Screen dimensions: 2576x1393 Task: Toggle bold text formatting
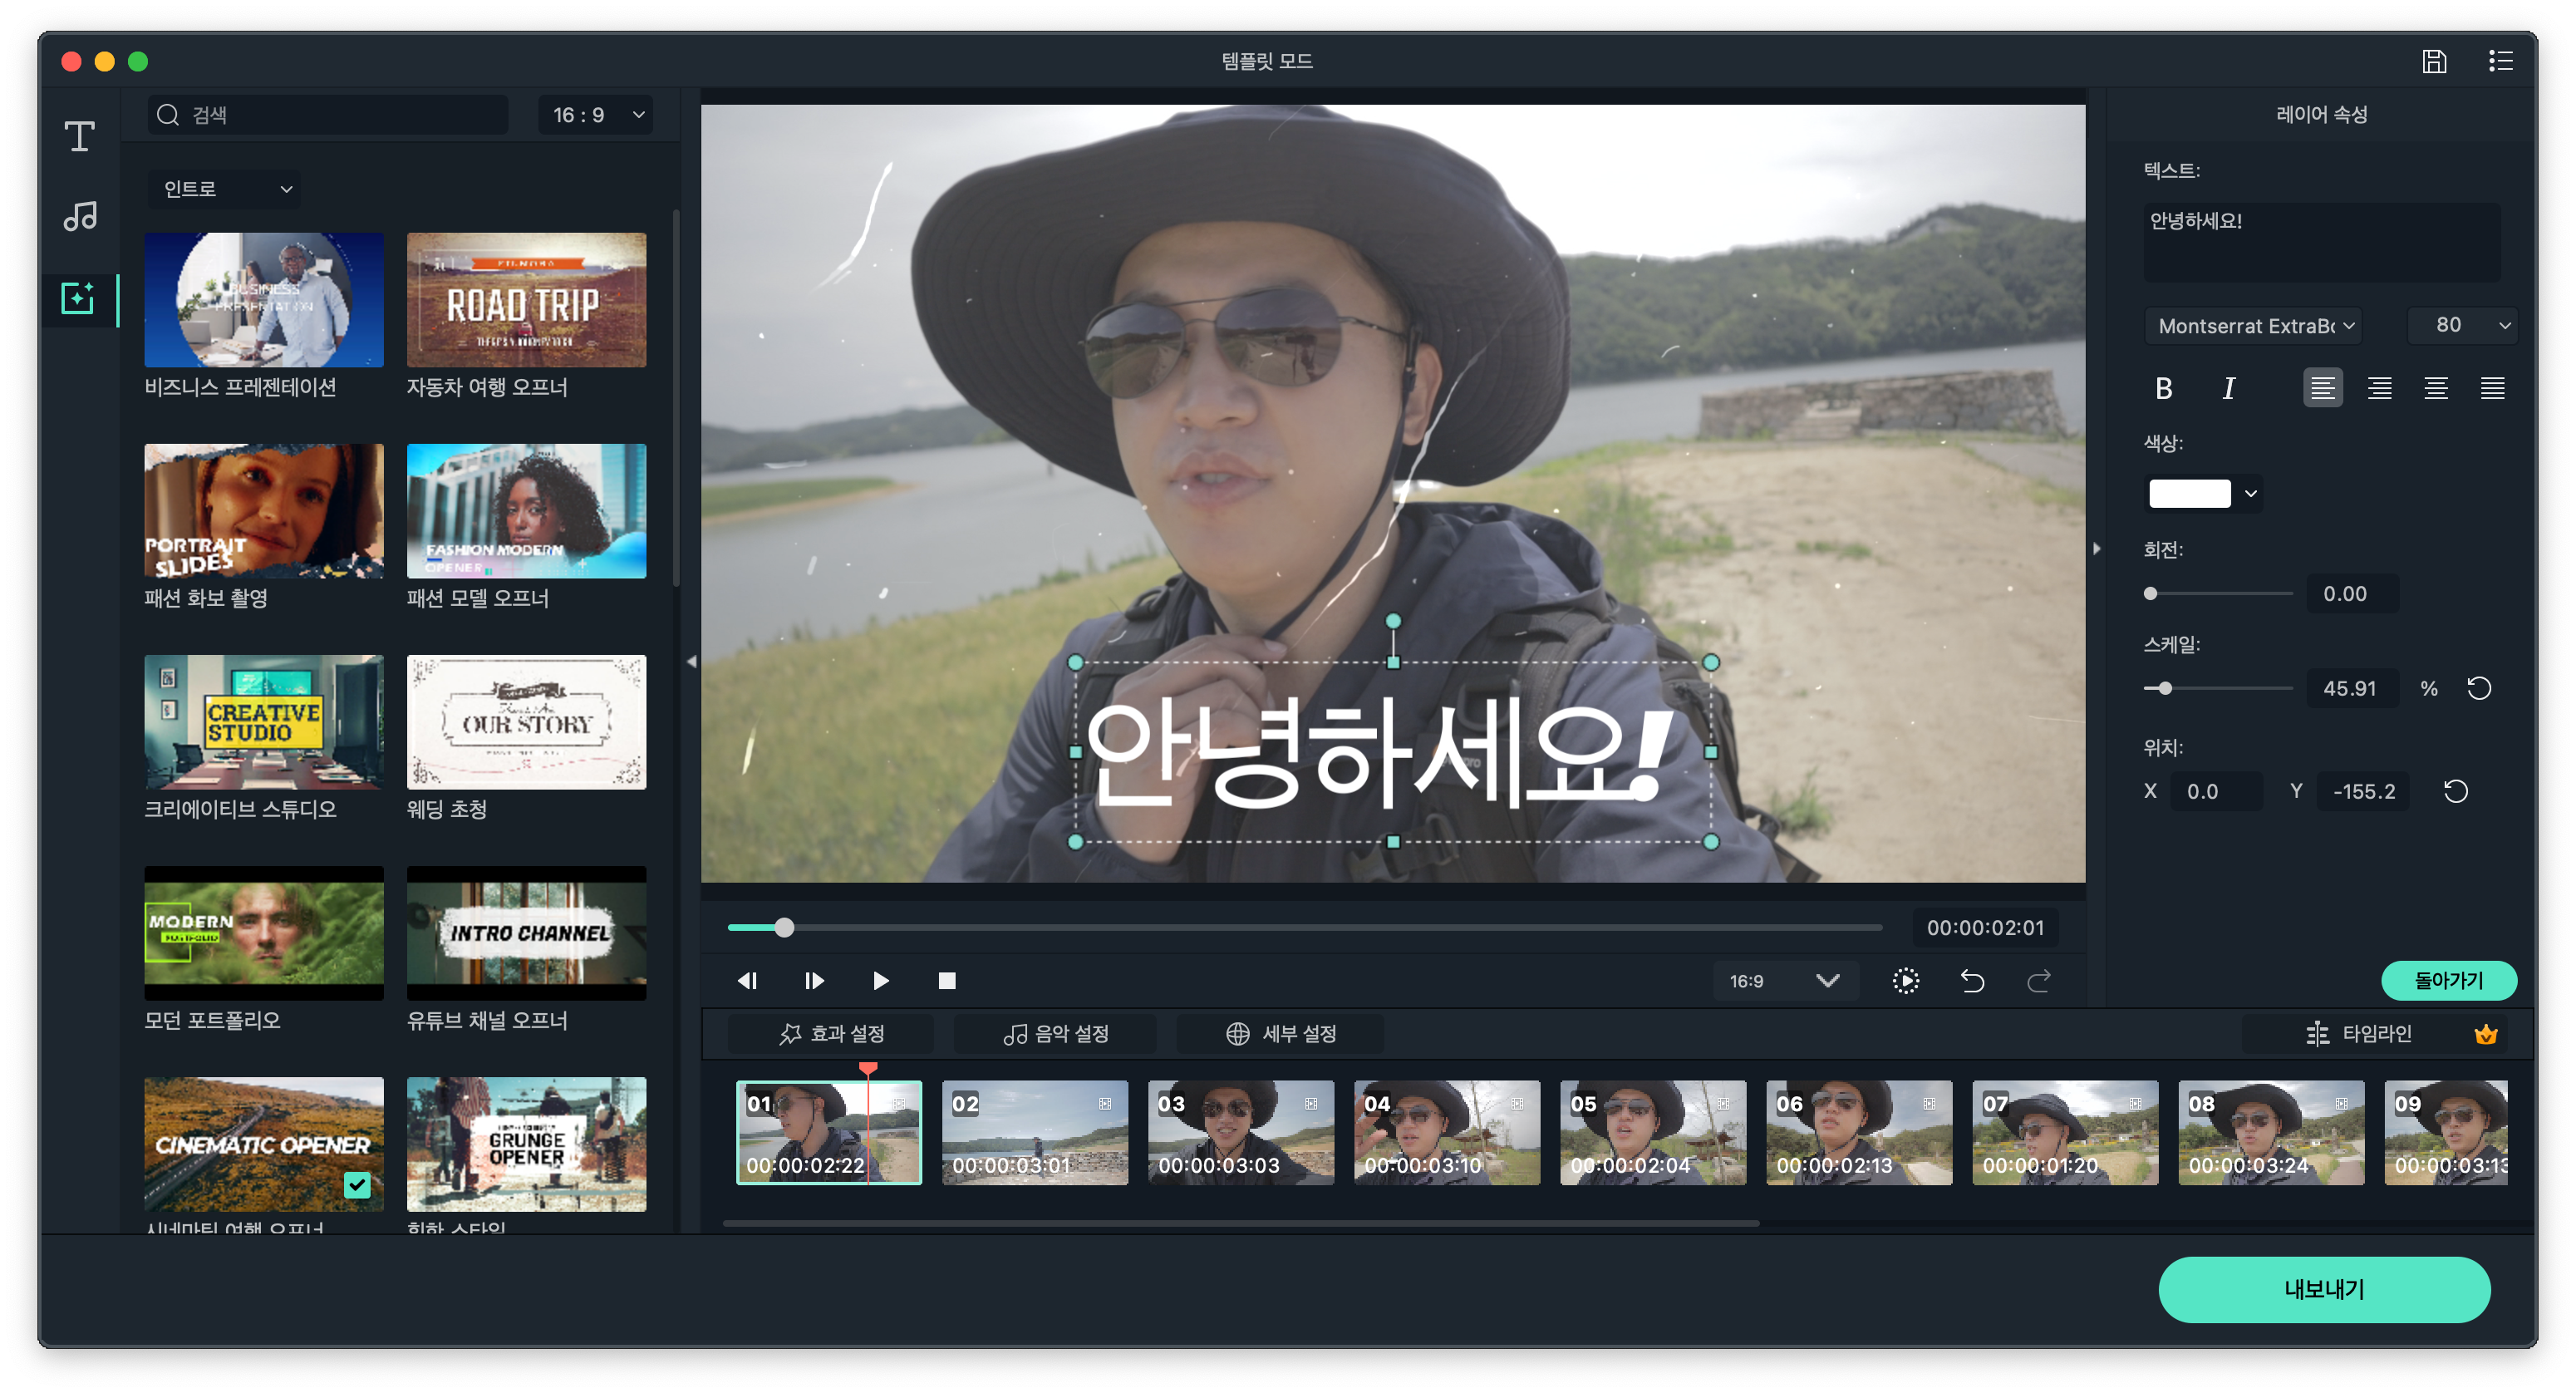[x=2164, y=388]
